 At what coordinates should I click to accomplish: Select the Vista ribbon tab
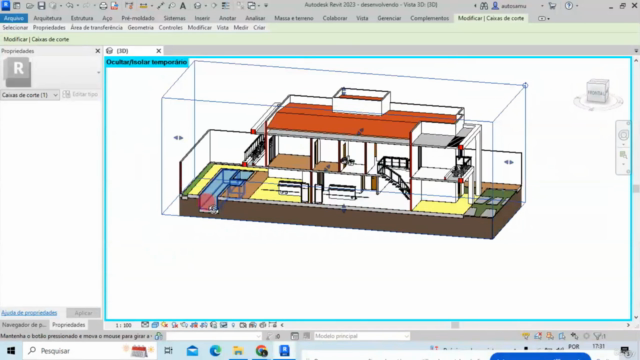[x=362, y=18]
